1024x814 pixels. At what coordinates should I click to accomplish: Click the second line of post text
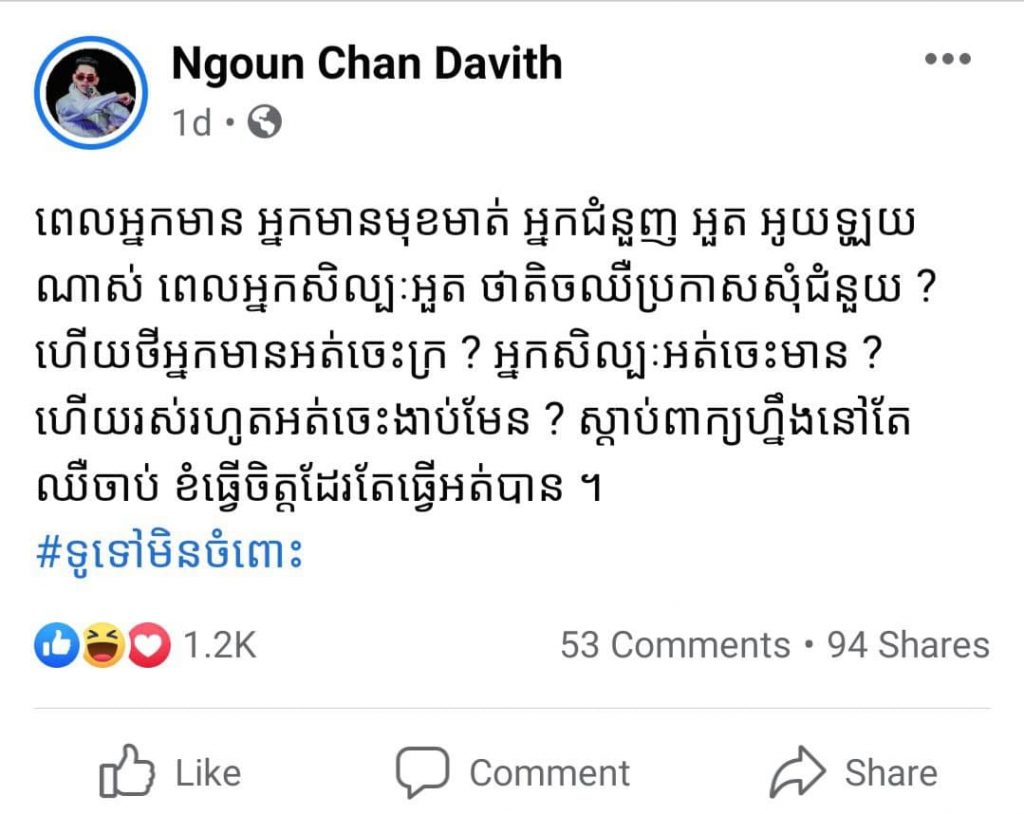(487, 289)
